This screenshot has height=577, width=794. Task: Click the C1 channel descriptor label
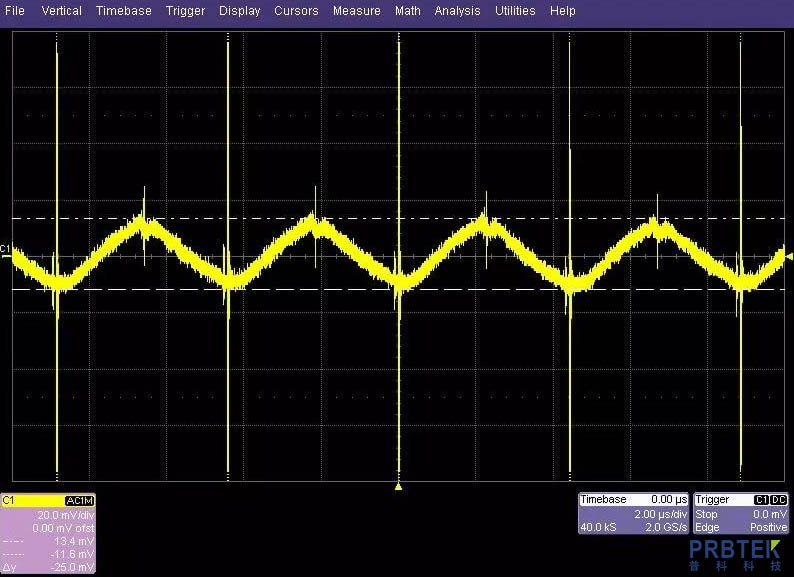9,501
